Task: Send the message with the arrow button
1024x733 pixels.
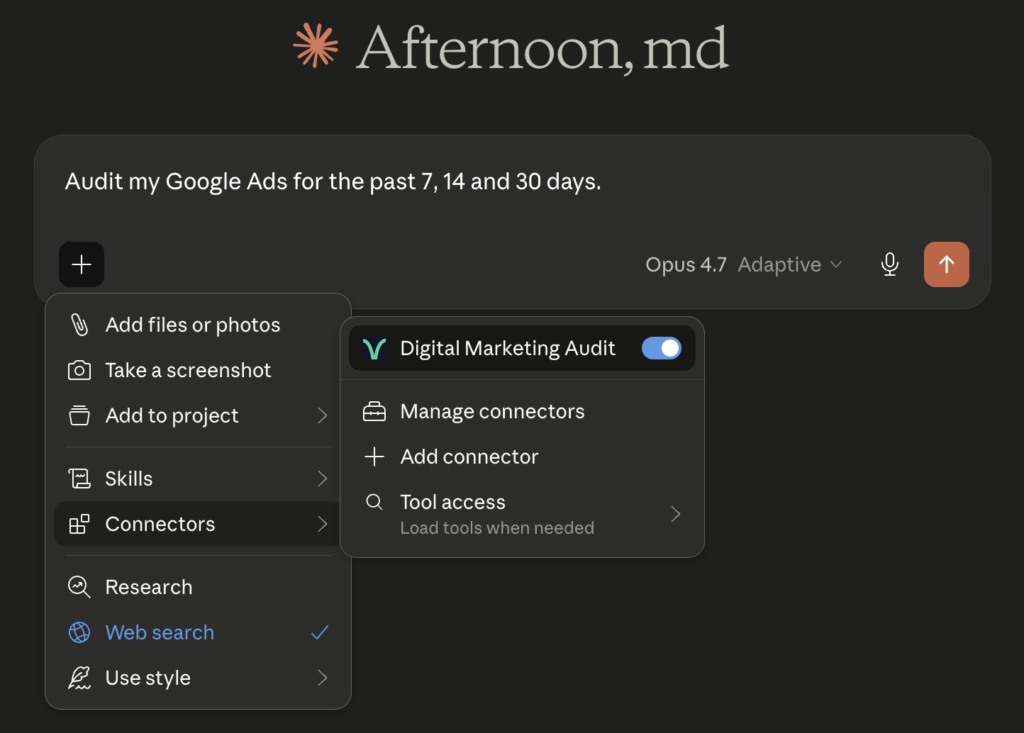Action: (x=946, y=265)
